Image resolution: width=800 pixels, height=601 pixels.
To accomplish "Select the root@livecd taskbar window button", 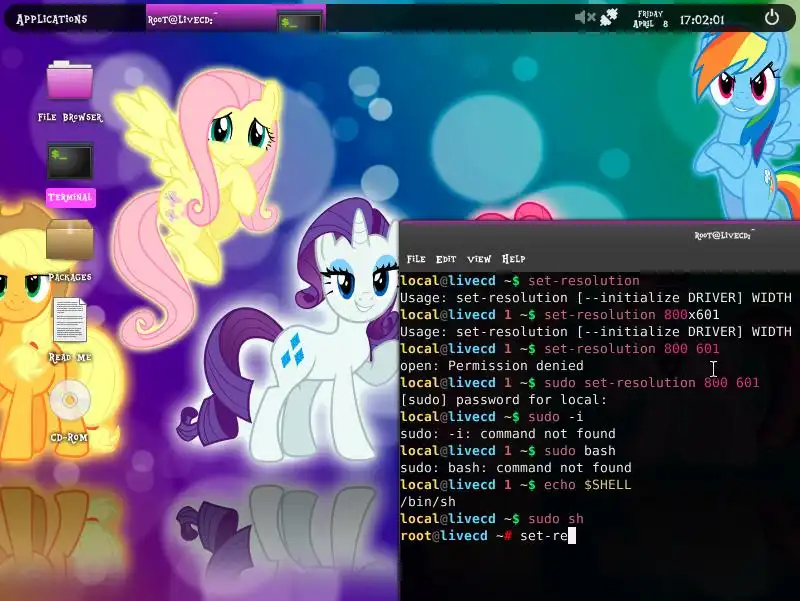I will [236, 19].
